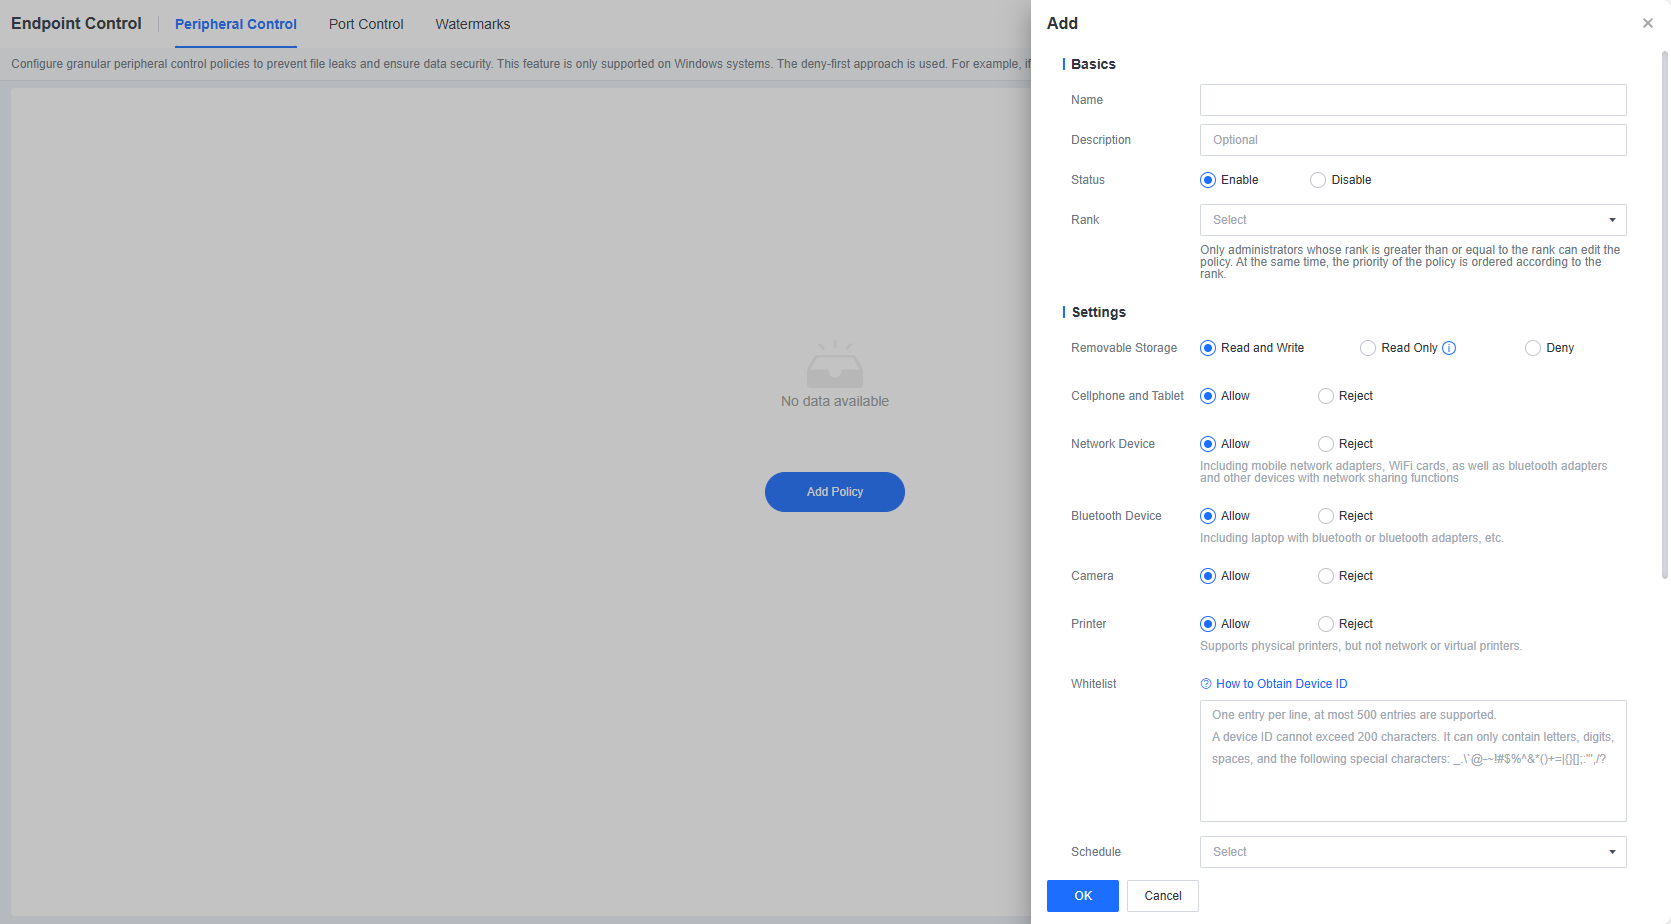Viewport: 1671px width, 924px height.
Task: Click the Settings section heading
Action: [x=1099, y=312]
